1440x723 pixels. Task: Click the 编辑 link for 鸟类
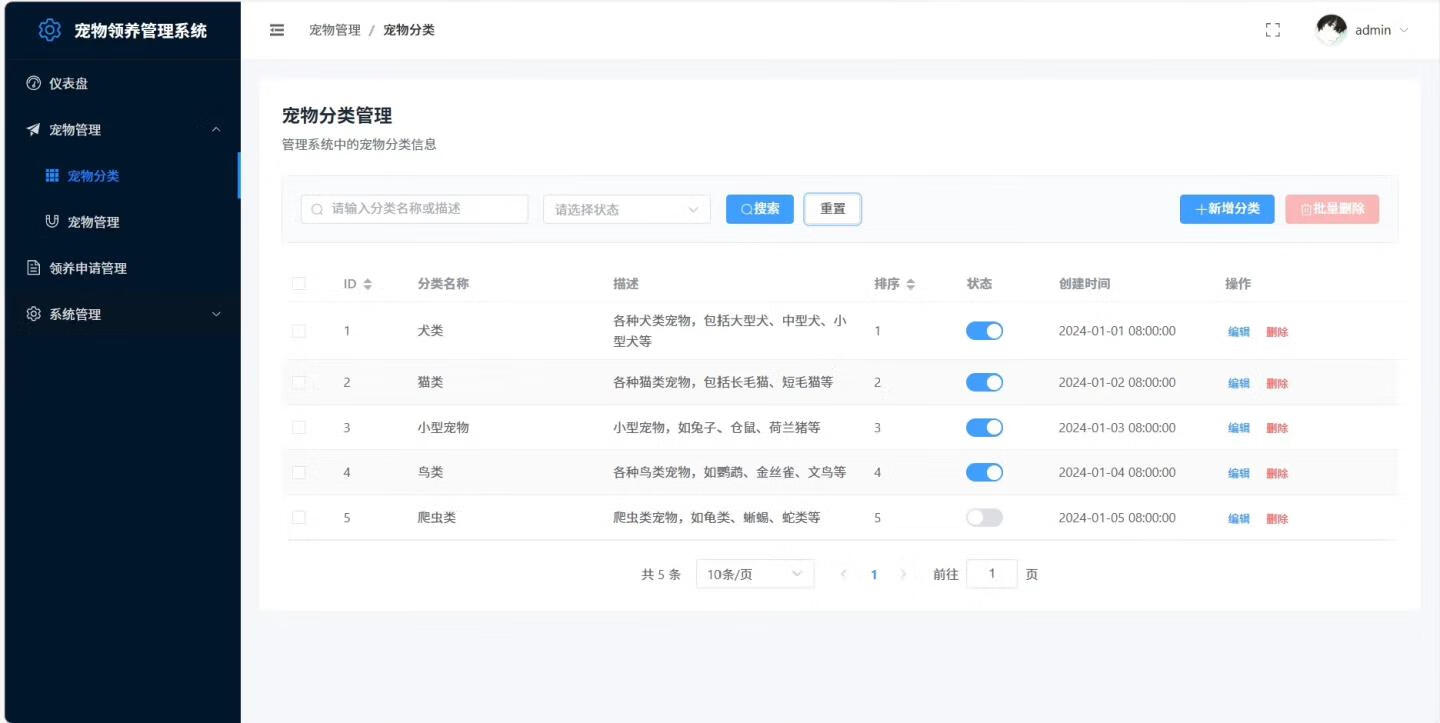1239,472
